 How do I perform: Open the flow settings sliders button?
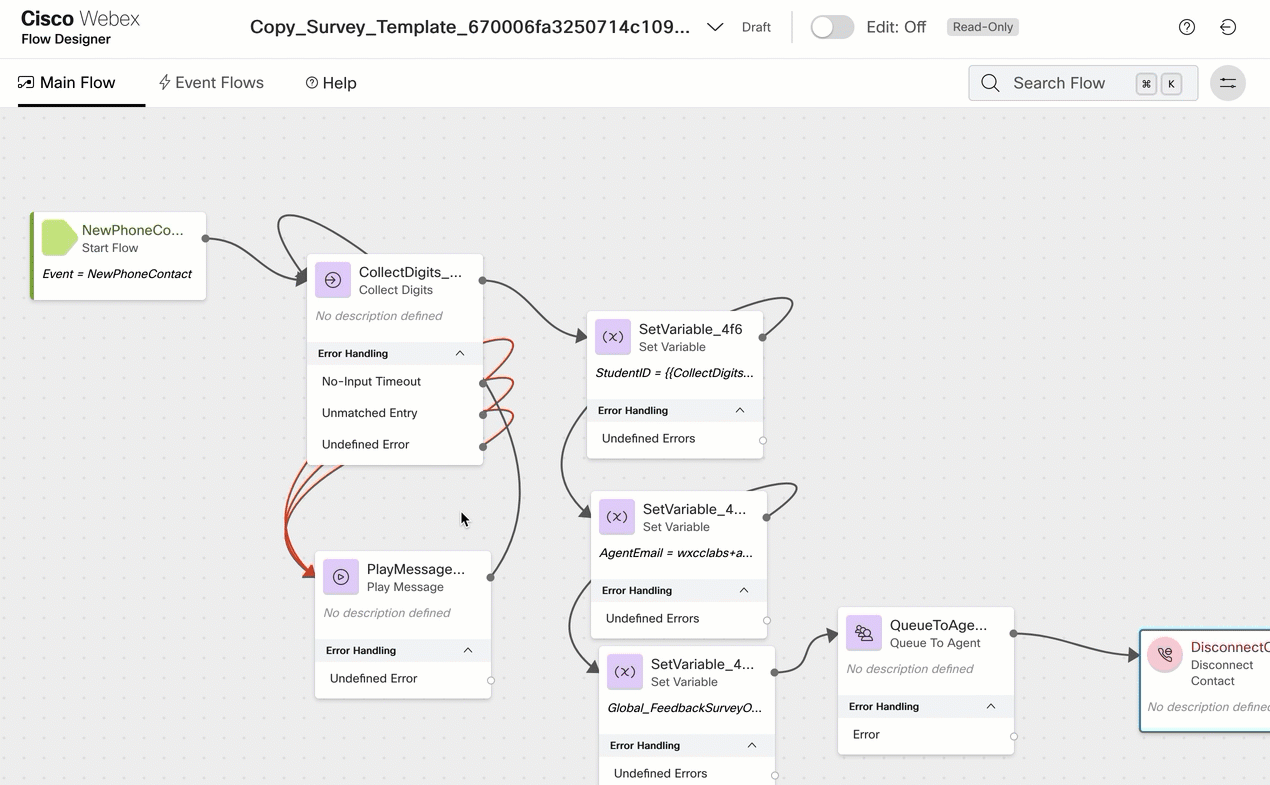[x=1228, y=83]
